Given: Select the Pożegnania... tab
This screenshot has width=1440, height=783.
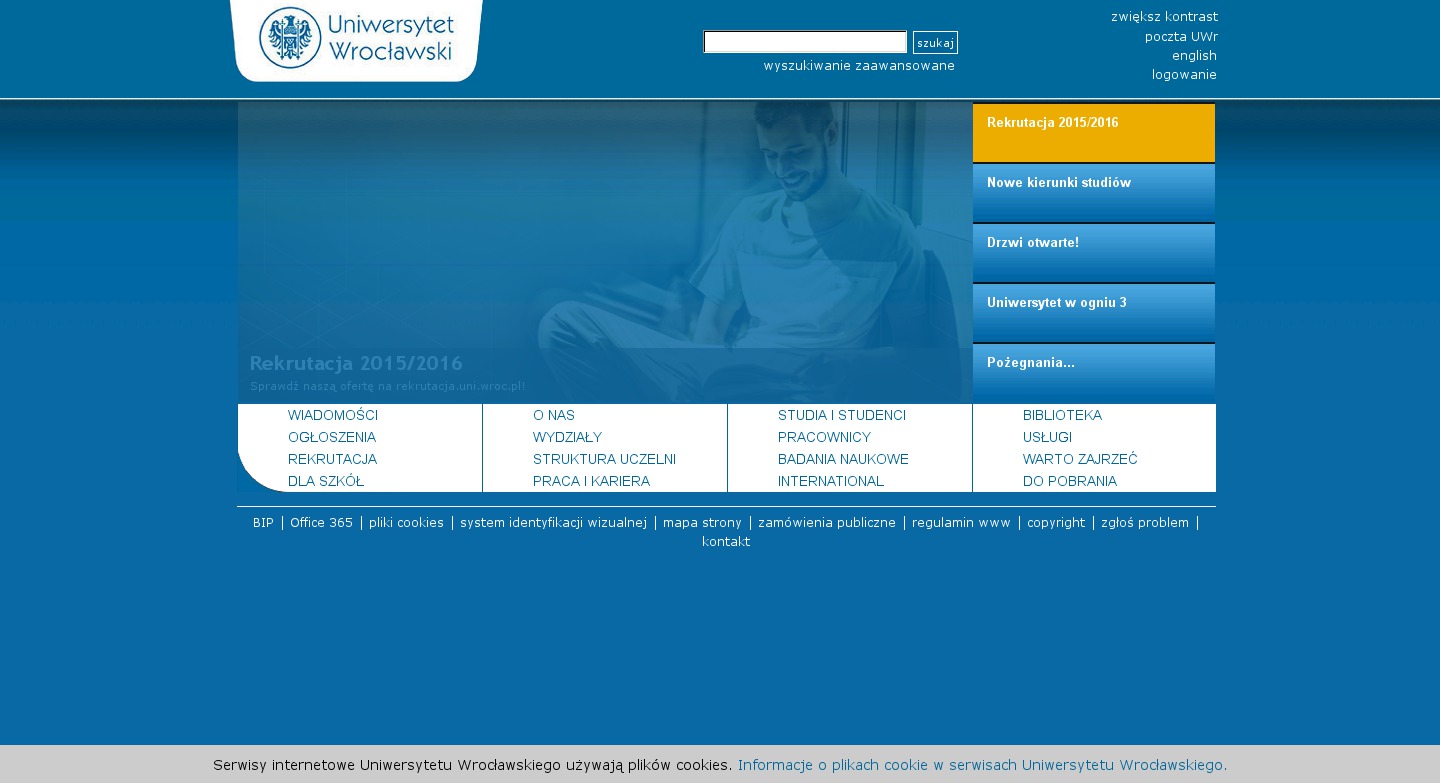Looking at the screenshot, I should (1094, 373).
